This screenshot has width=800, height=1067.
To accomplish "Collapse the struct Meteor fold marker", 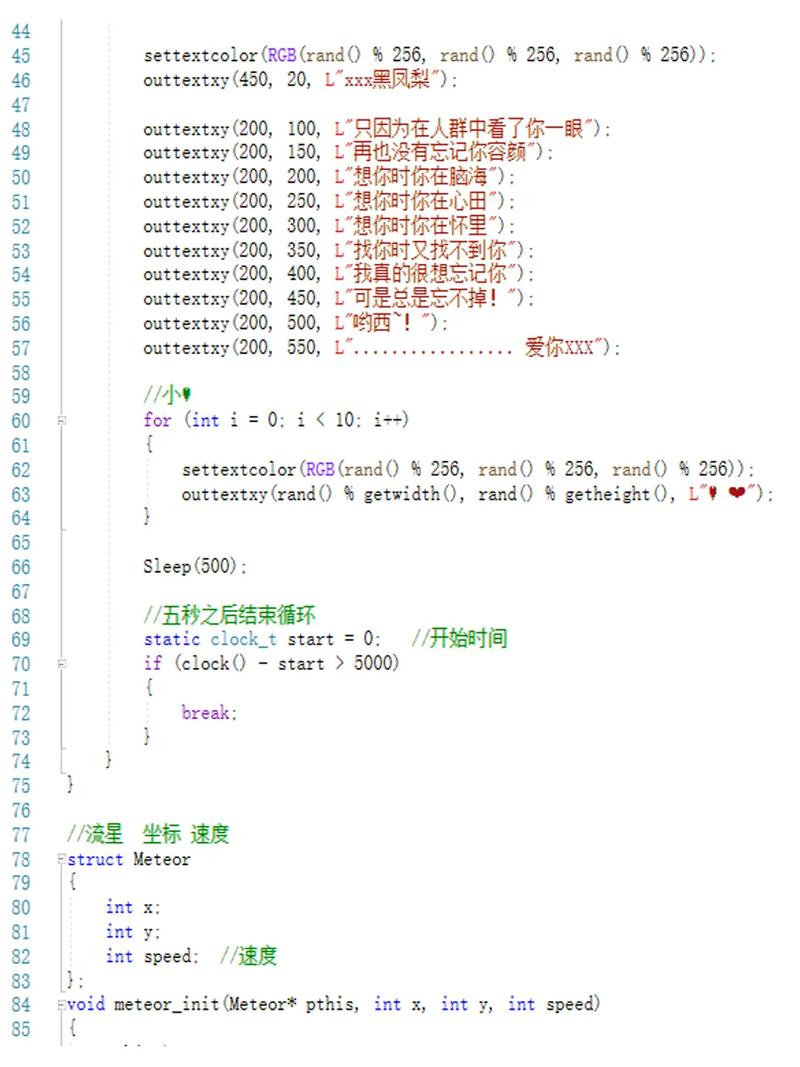I will coord(62,859).
